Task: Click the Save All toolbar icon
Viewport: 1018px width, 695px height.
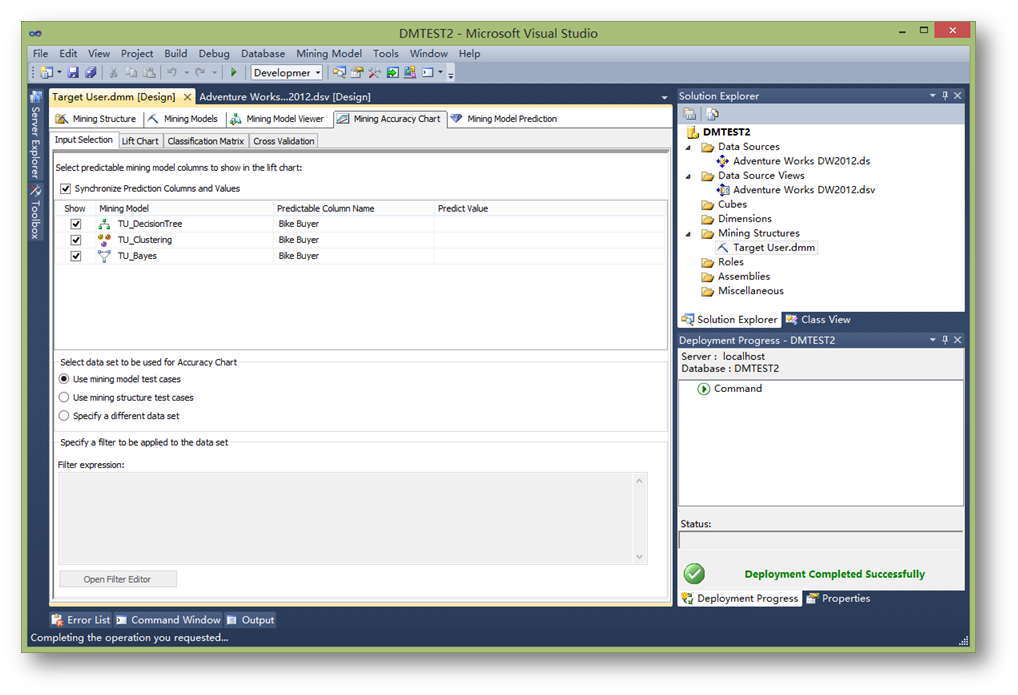Action: point(90,73)
